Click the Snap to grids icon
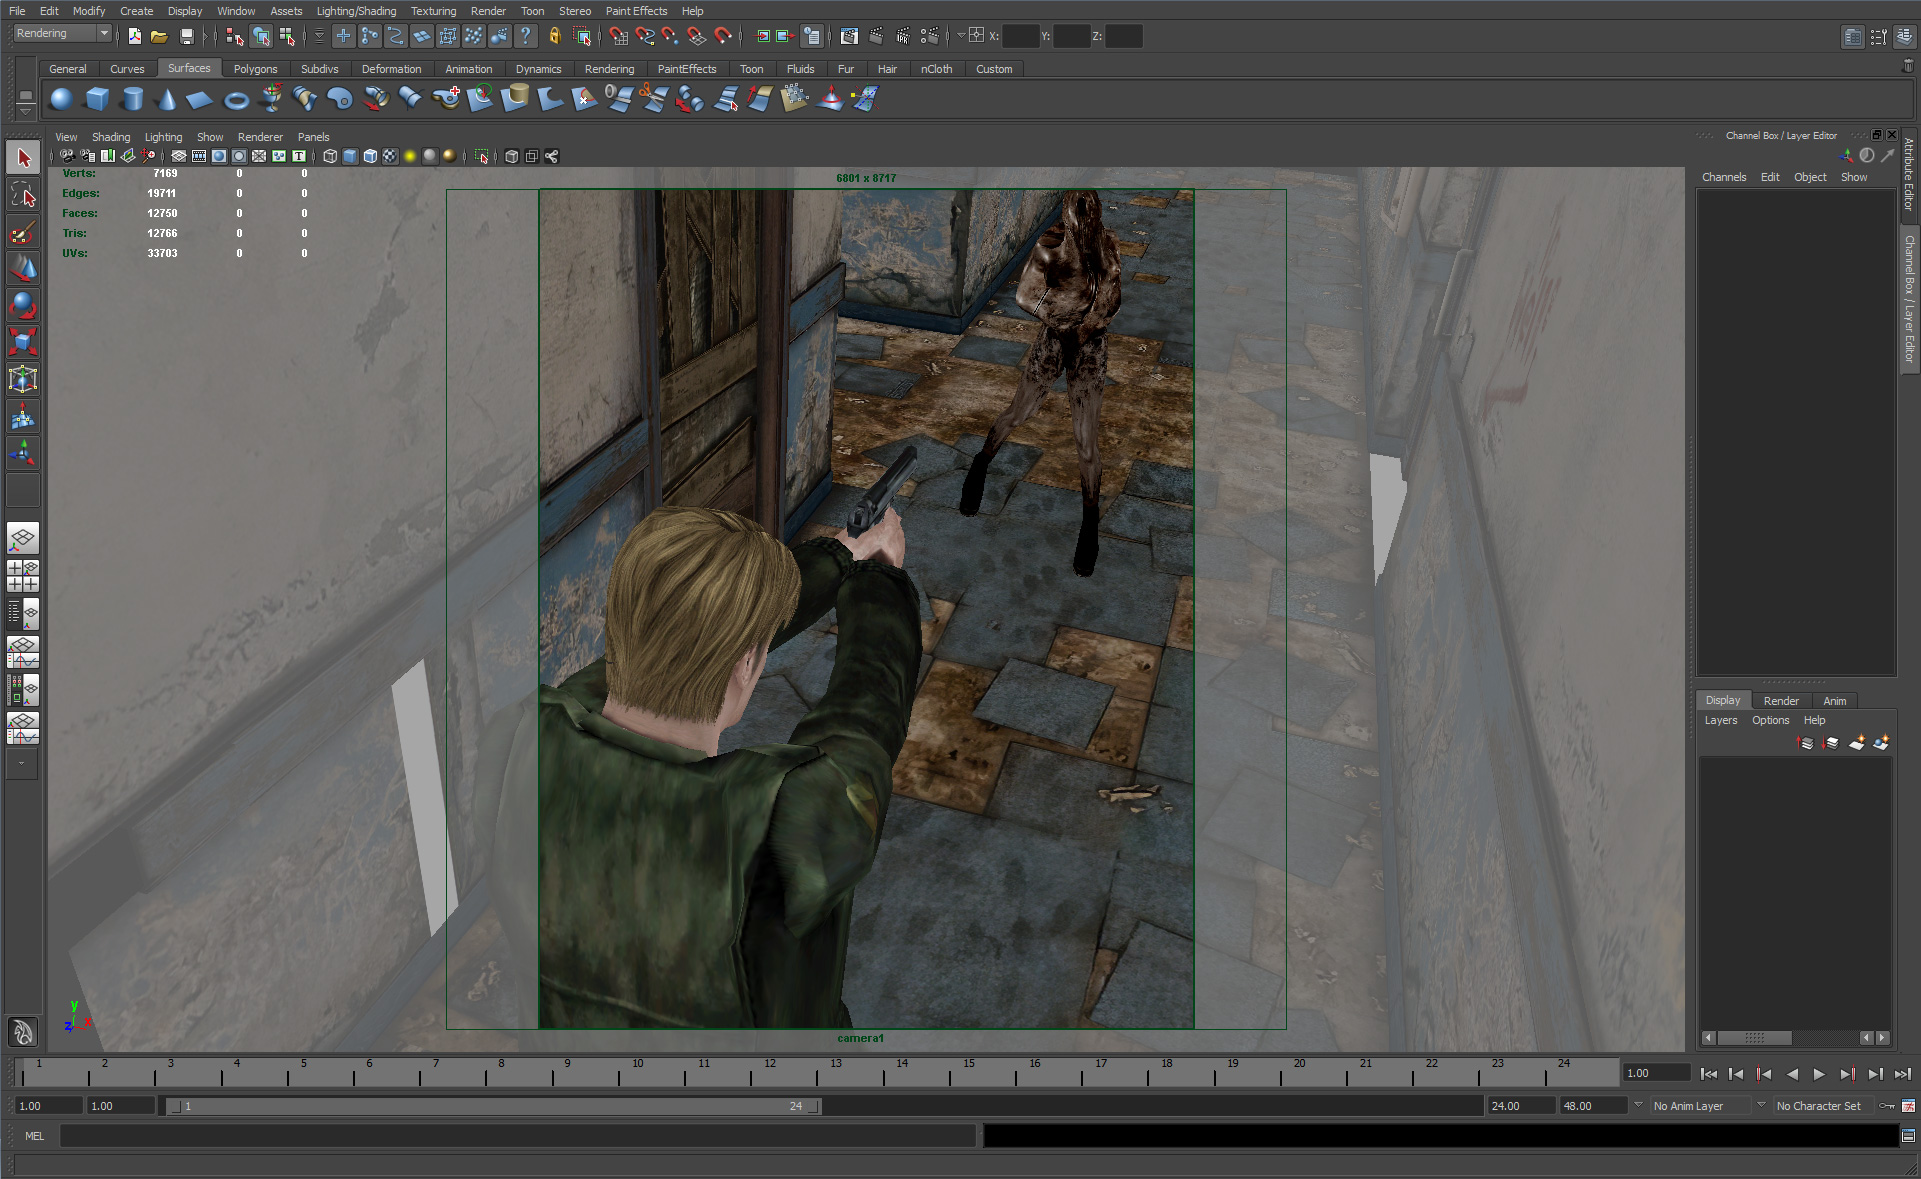 pos(619,37)
